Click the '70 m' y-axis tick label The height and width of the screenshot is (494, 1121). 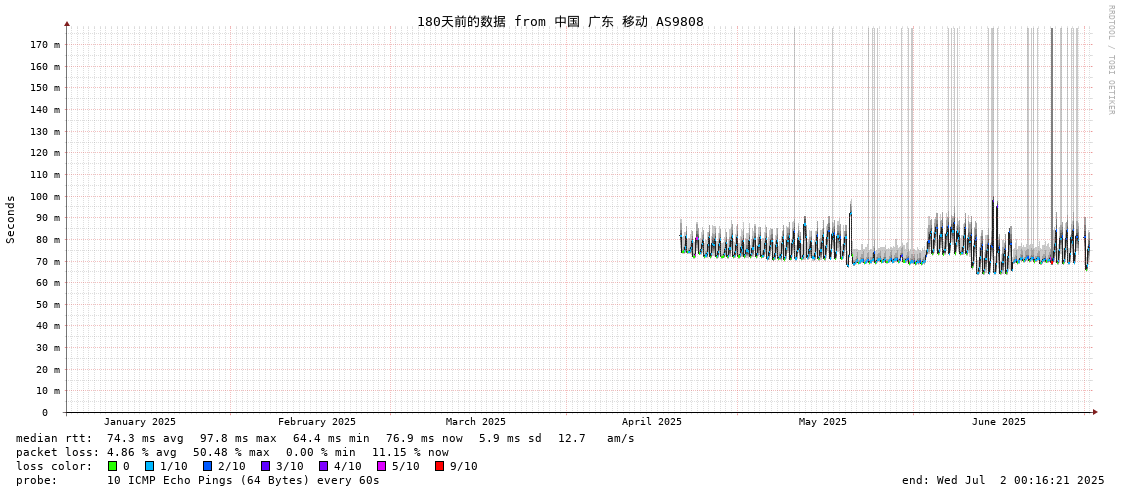click(x=49, y=261)
